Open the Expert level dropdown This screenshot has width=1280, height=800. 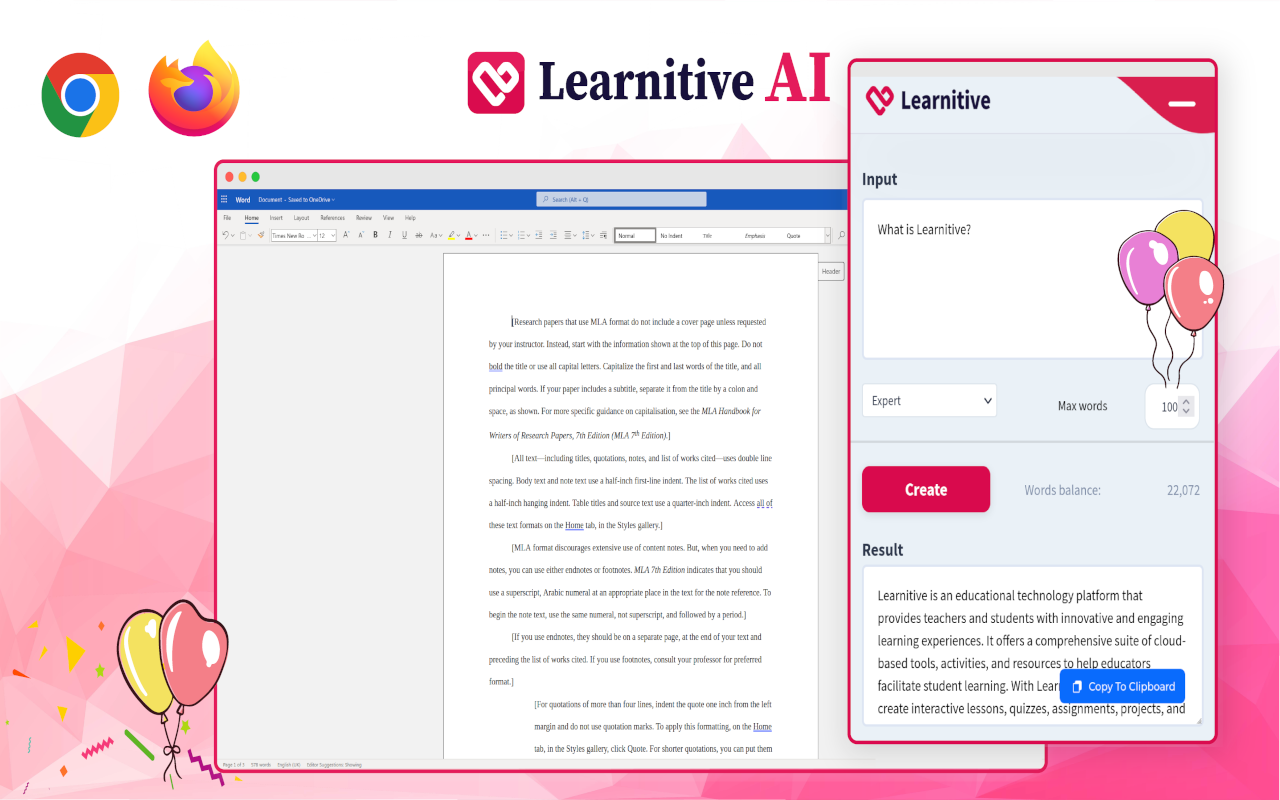[x=929, y=400]
